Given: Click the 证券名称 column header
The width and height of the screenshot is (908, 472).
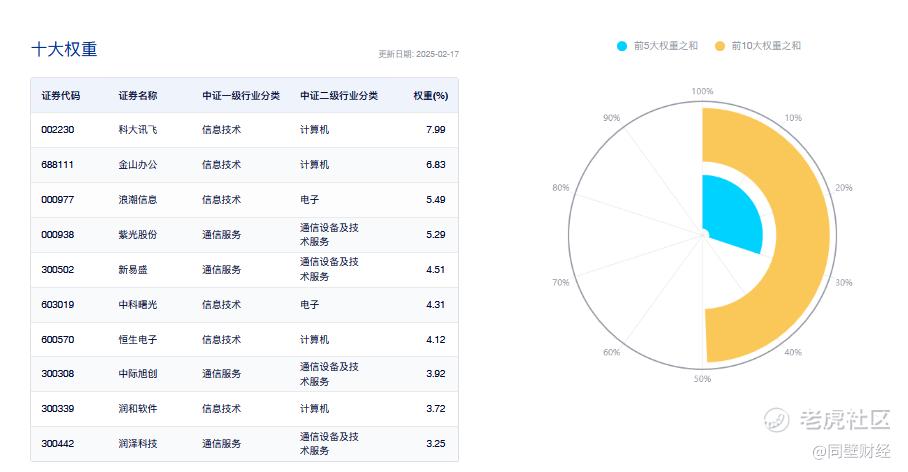Looking at the screenshot, I should point(138,96).
